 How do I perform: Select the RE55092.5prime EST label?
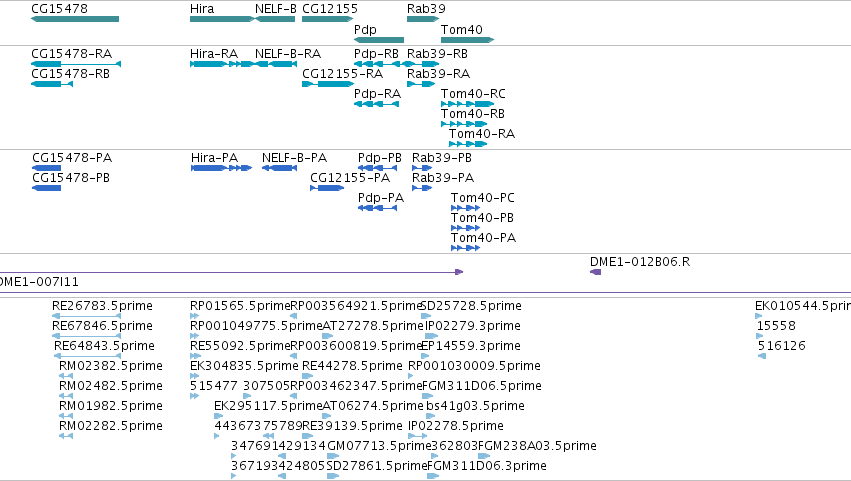pos(240,346)
